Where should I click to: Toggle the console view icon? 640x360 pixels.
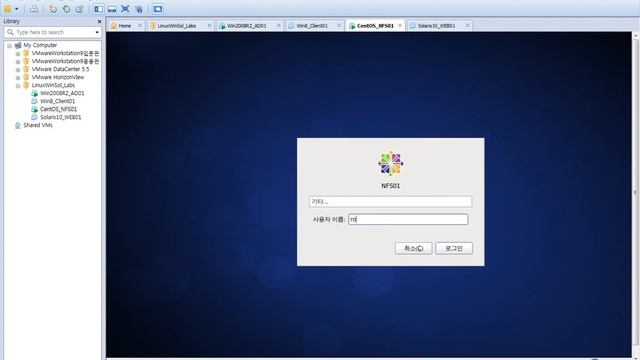(x=158, y=9)
